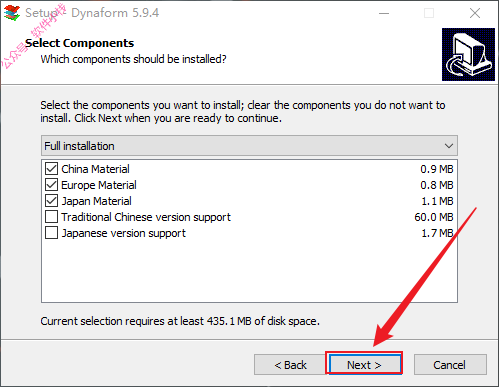Minimize the Setup window
The height and width of the screenshot is (387, 499).
(x=384, y=13)
